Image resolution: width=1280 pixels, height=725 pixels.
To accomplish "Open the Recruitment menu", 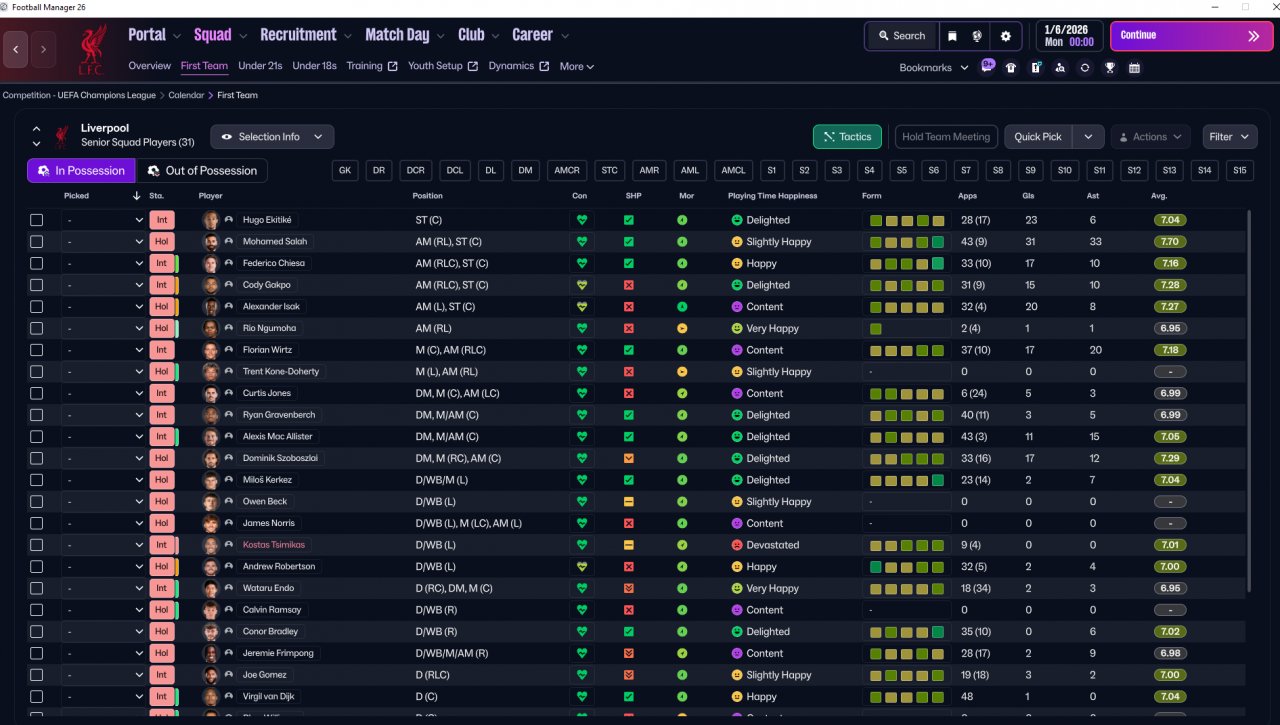I will point(306,35).
